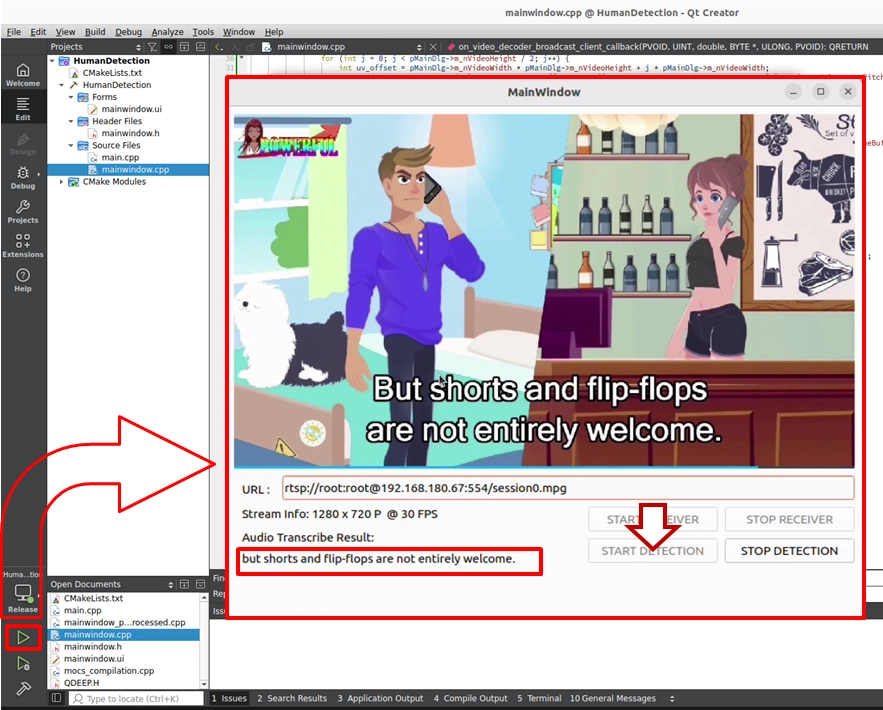This screenshot has height=710, width=883.
Task: Collapse the Header Files folder
Action: (71, 121)
